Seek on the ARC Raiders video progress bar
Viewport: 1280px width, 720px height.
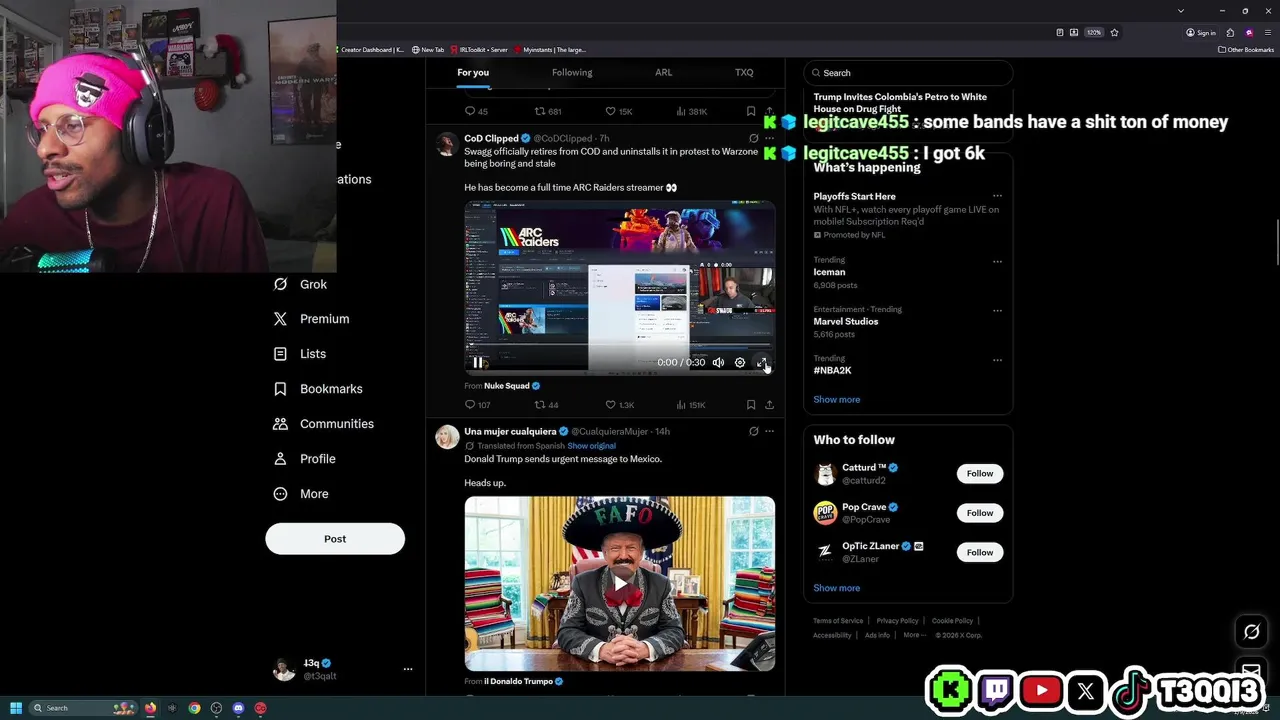(x=620, y=347)
